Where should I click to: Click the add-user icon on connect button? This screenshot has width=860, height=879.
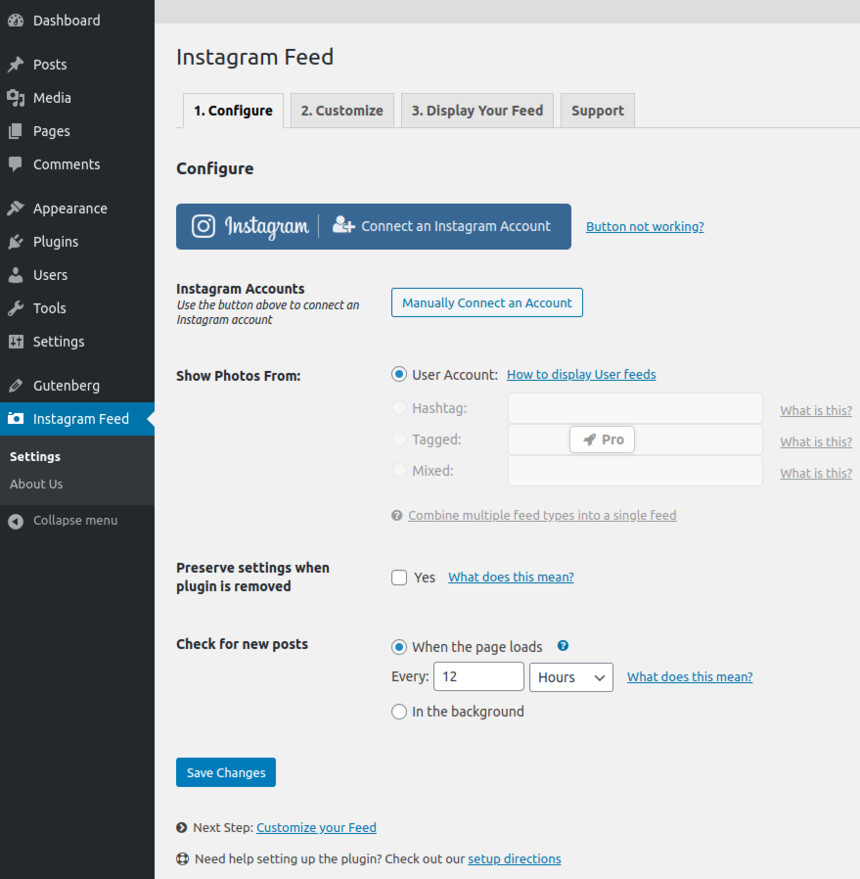click(343, 225)
